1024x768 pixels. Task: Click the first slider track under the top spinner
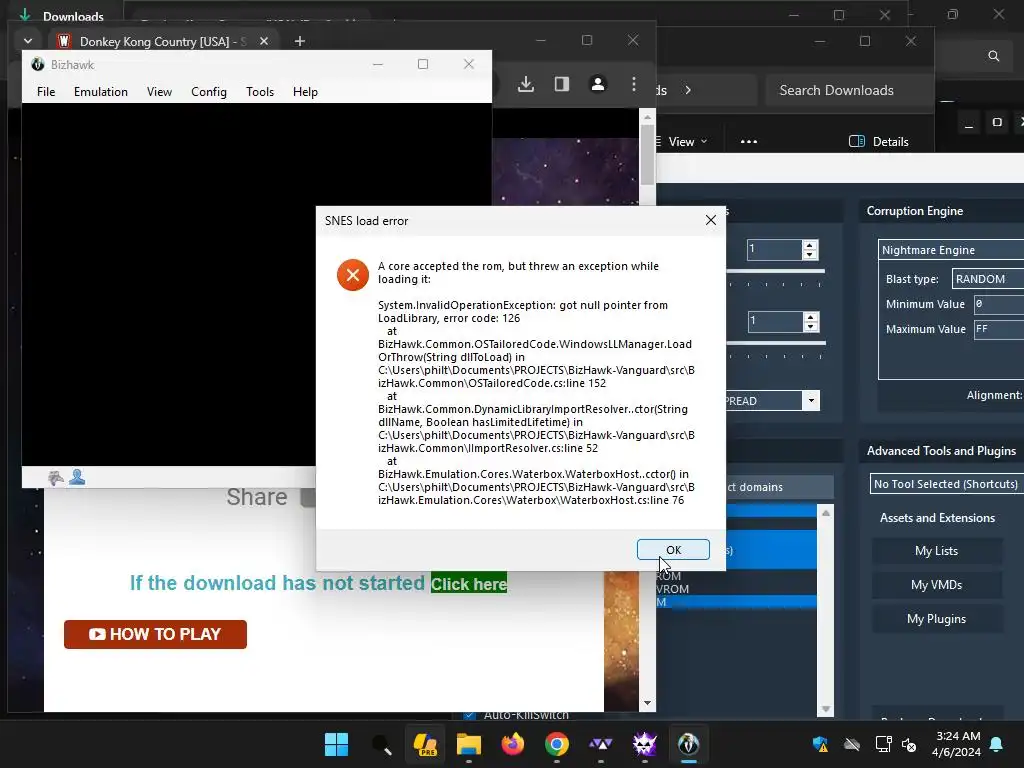tap(775, 271)
